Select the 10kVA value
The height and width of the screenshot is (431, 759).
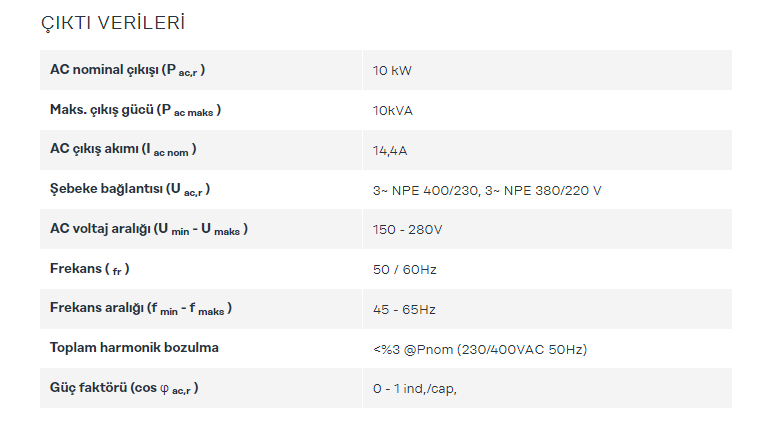point(393,111)
